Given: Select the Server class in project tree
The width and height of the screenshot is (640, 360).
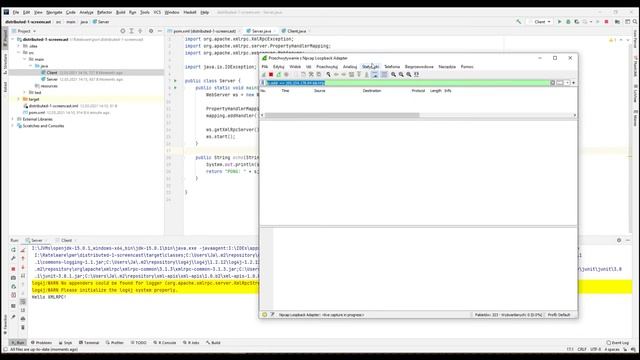Looking at the screenshot, I should (x=52, y=79).
